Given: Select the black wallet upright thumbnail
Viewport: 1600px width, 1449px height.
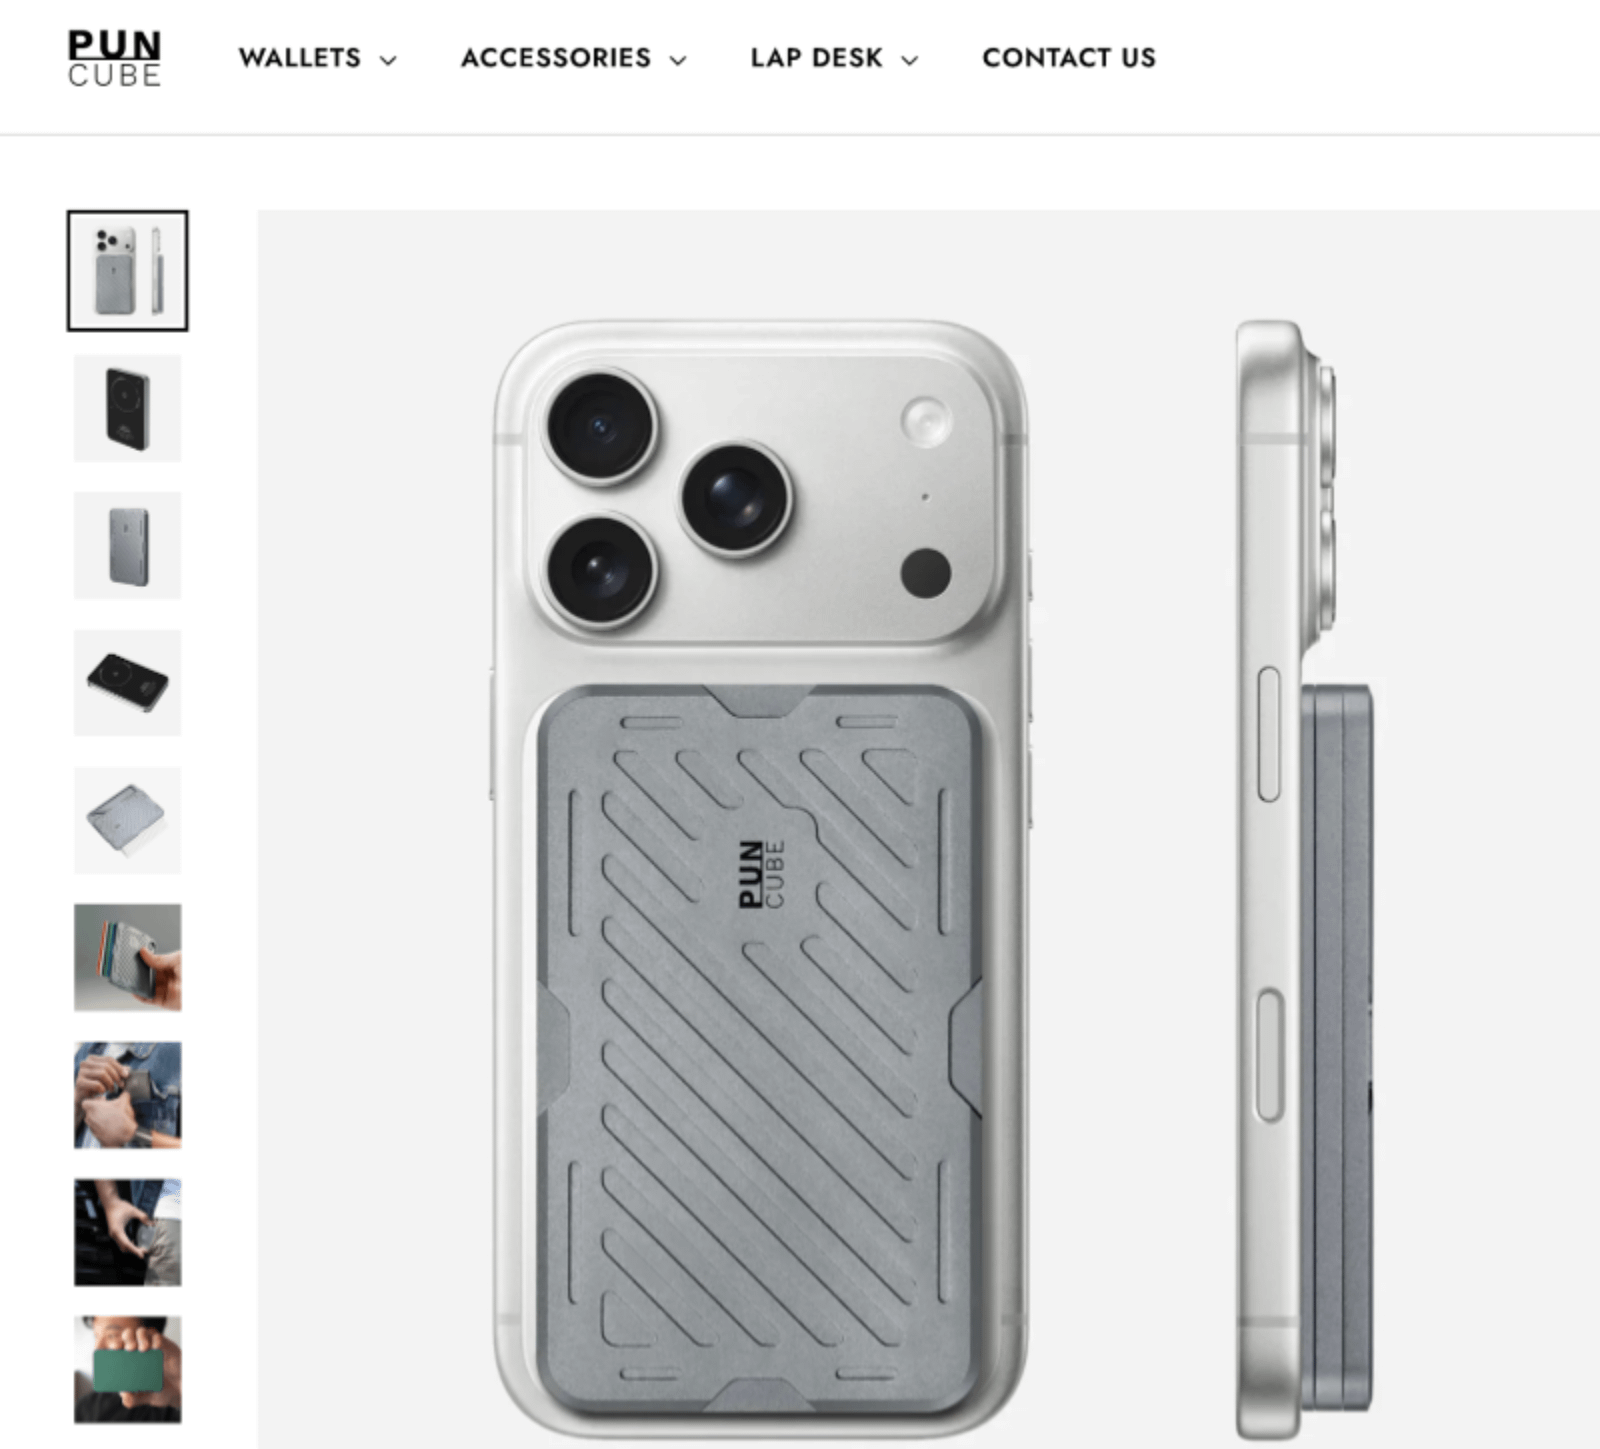Looking at the screenshot, I should (x=128, y=408).
